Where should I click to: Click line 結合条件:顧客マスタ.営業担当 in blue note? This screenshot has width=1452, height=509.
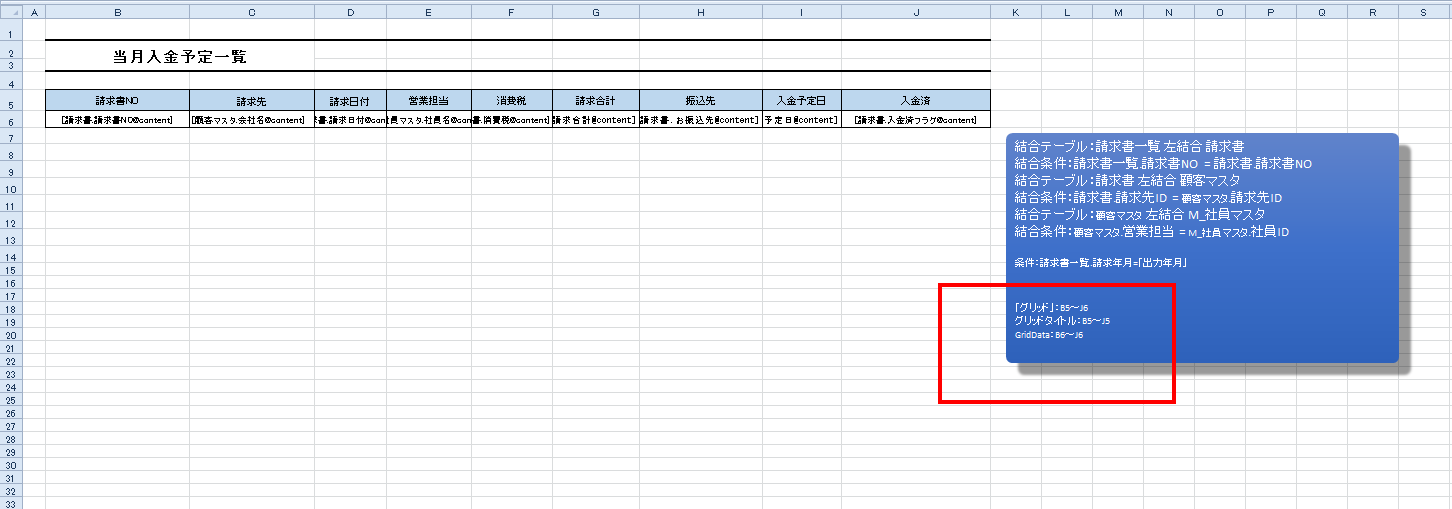point(1152,231)
